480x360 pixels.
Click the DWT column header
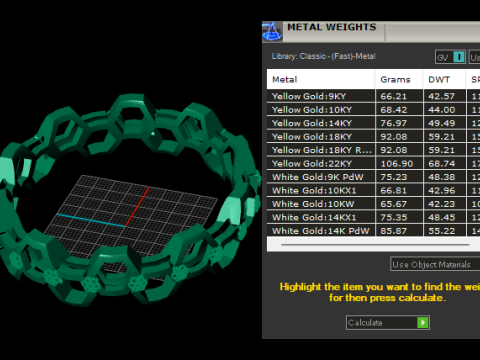pos(444,79)
